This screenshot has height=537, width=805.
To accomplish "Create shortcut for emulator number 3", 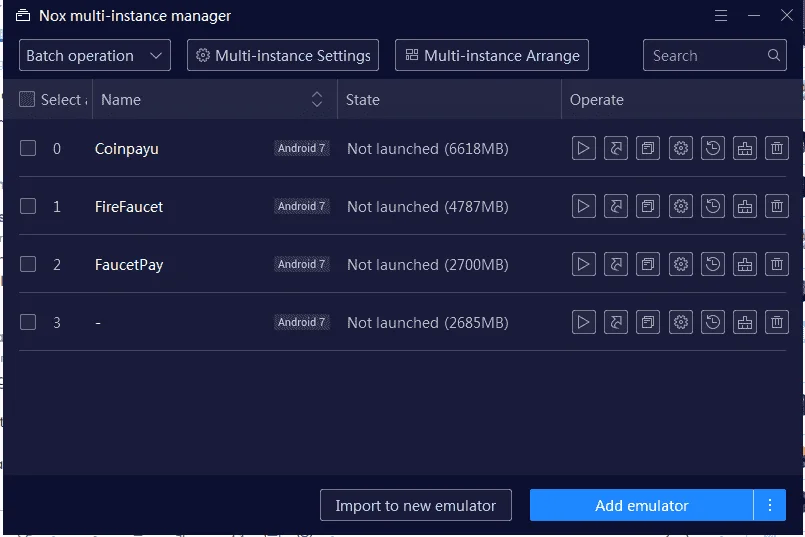I will coord(616,322).
